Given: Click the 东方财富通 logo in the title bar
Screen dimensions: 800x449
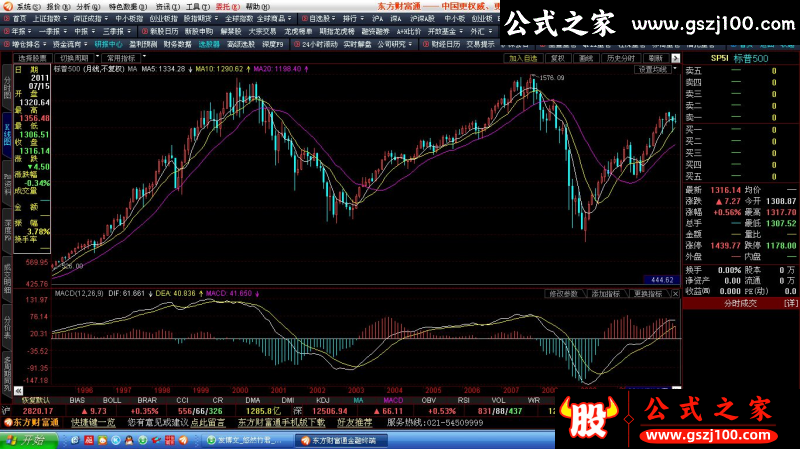Looking at the screenshot, I should (7, 6).
